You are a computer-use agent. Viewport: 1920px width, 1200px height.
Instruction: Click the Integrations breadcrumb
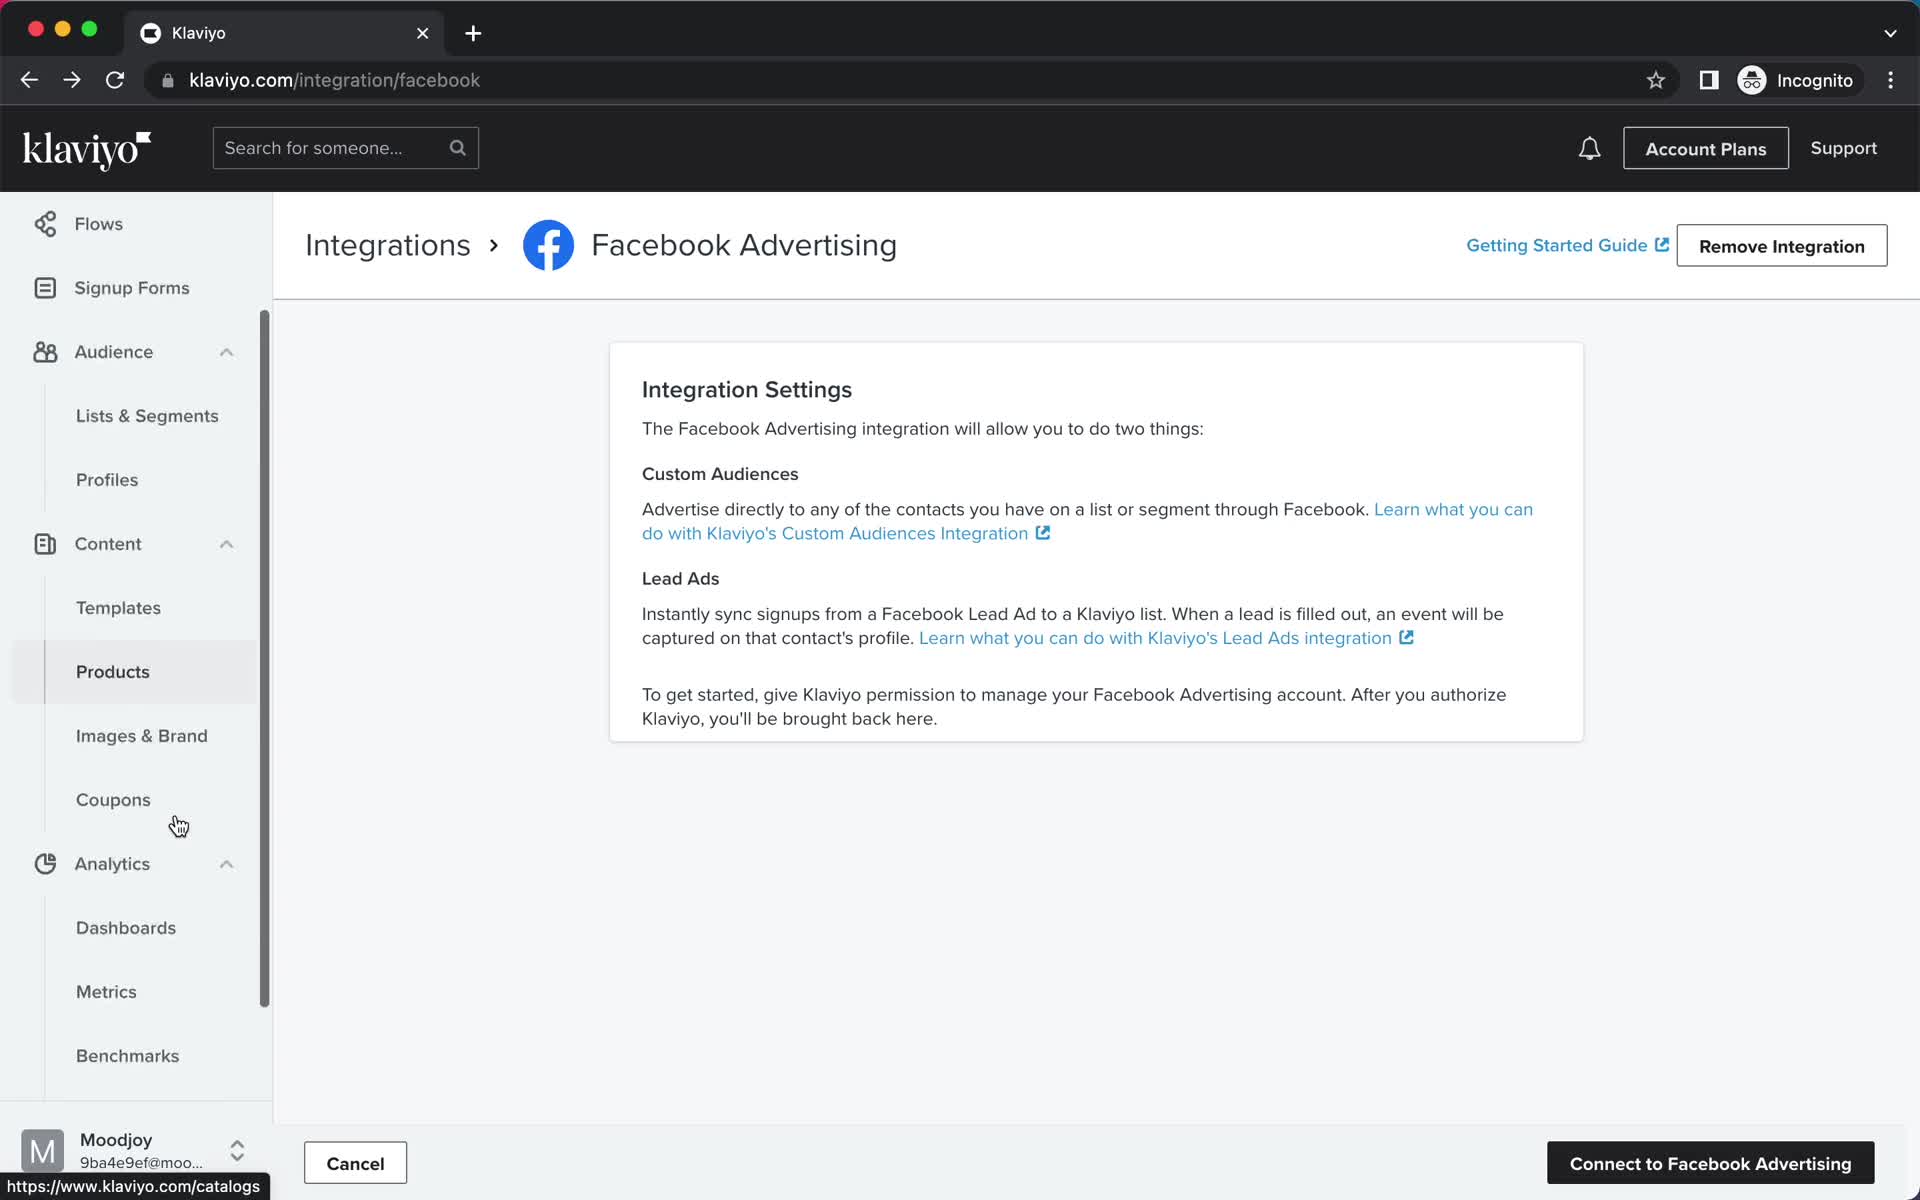point(388,245)
